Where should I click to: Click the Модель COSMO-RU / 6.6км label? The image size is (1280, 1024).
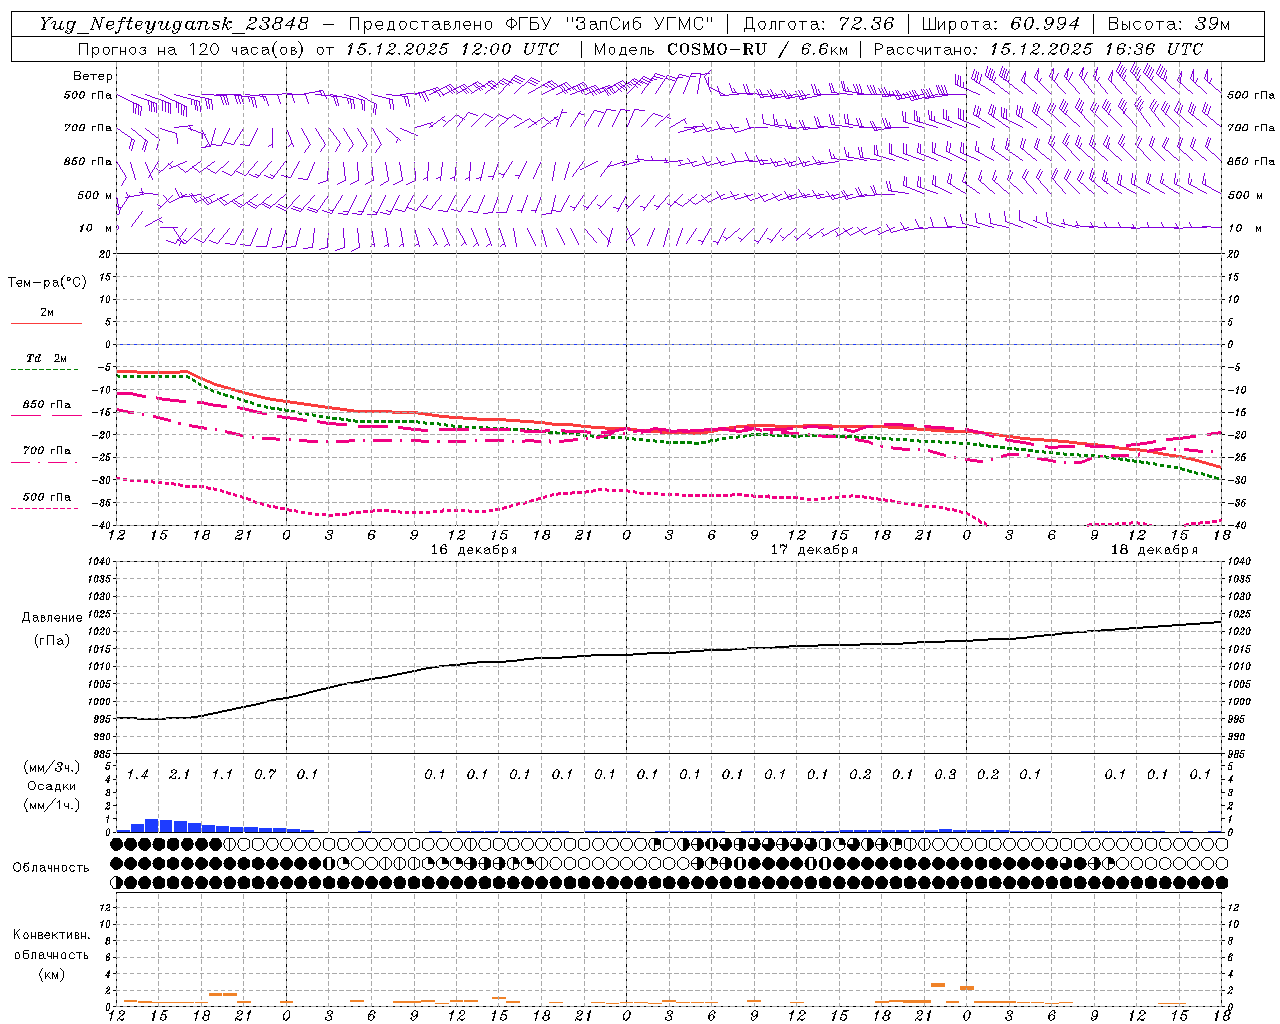tap(720, 49)
